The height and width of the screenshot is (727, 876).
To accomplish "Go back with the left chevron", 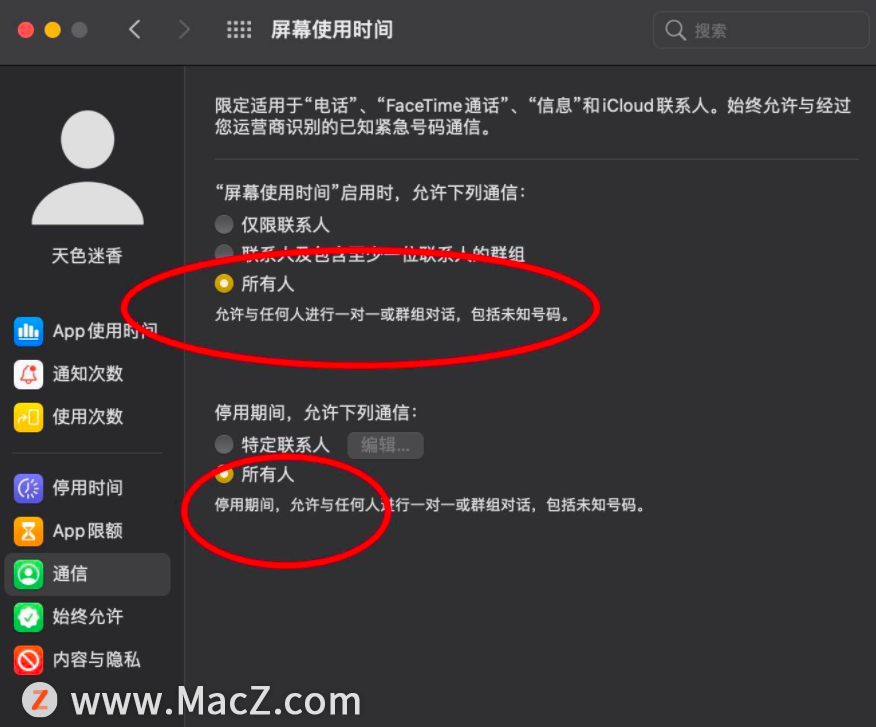I will point(135,30).
